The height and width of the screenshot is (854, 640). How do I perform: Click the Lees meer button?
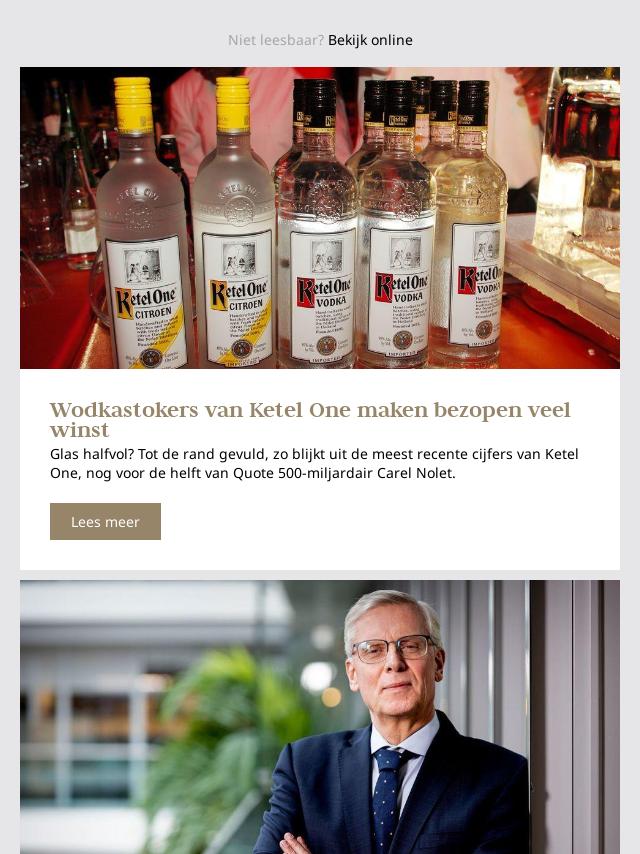pyautogui.click(x=105, y=521)
